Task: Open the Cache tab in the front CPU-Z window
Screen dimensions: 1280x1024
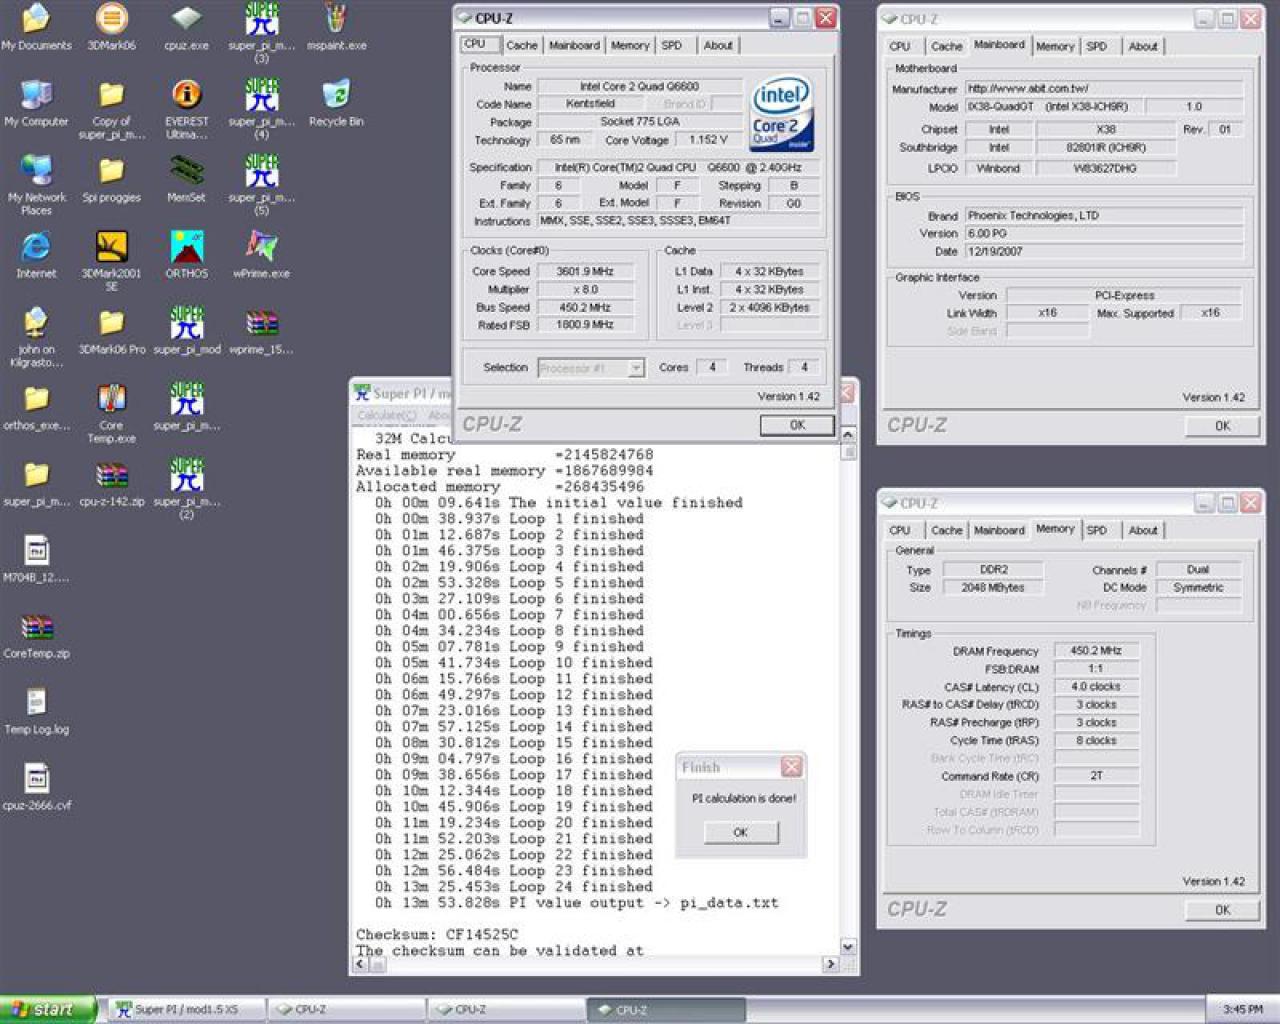Action: pos(521,45)
